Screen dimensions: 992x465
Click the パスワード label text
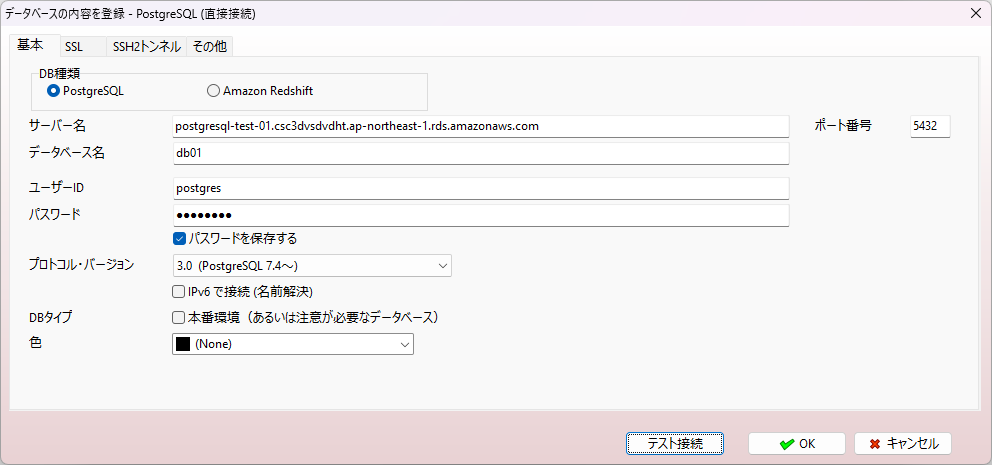pyautogui.click(x=55, y=214)
